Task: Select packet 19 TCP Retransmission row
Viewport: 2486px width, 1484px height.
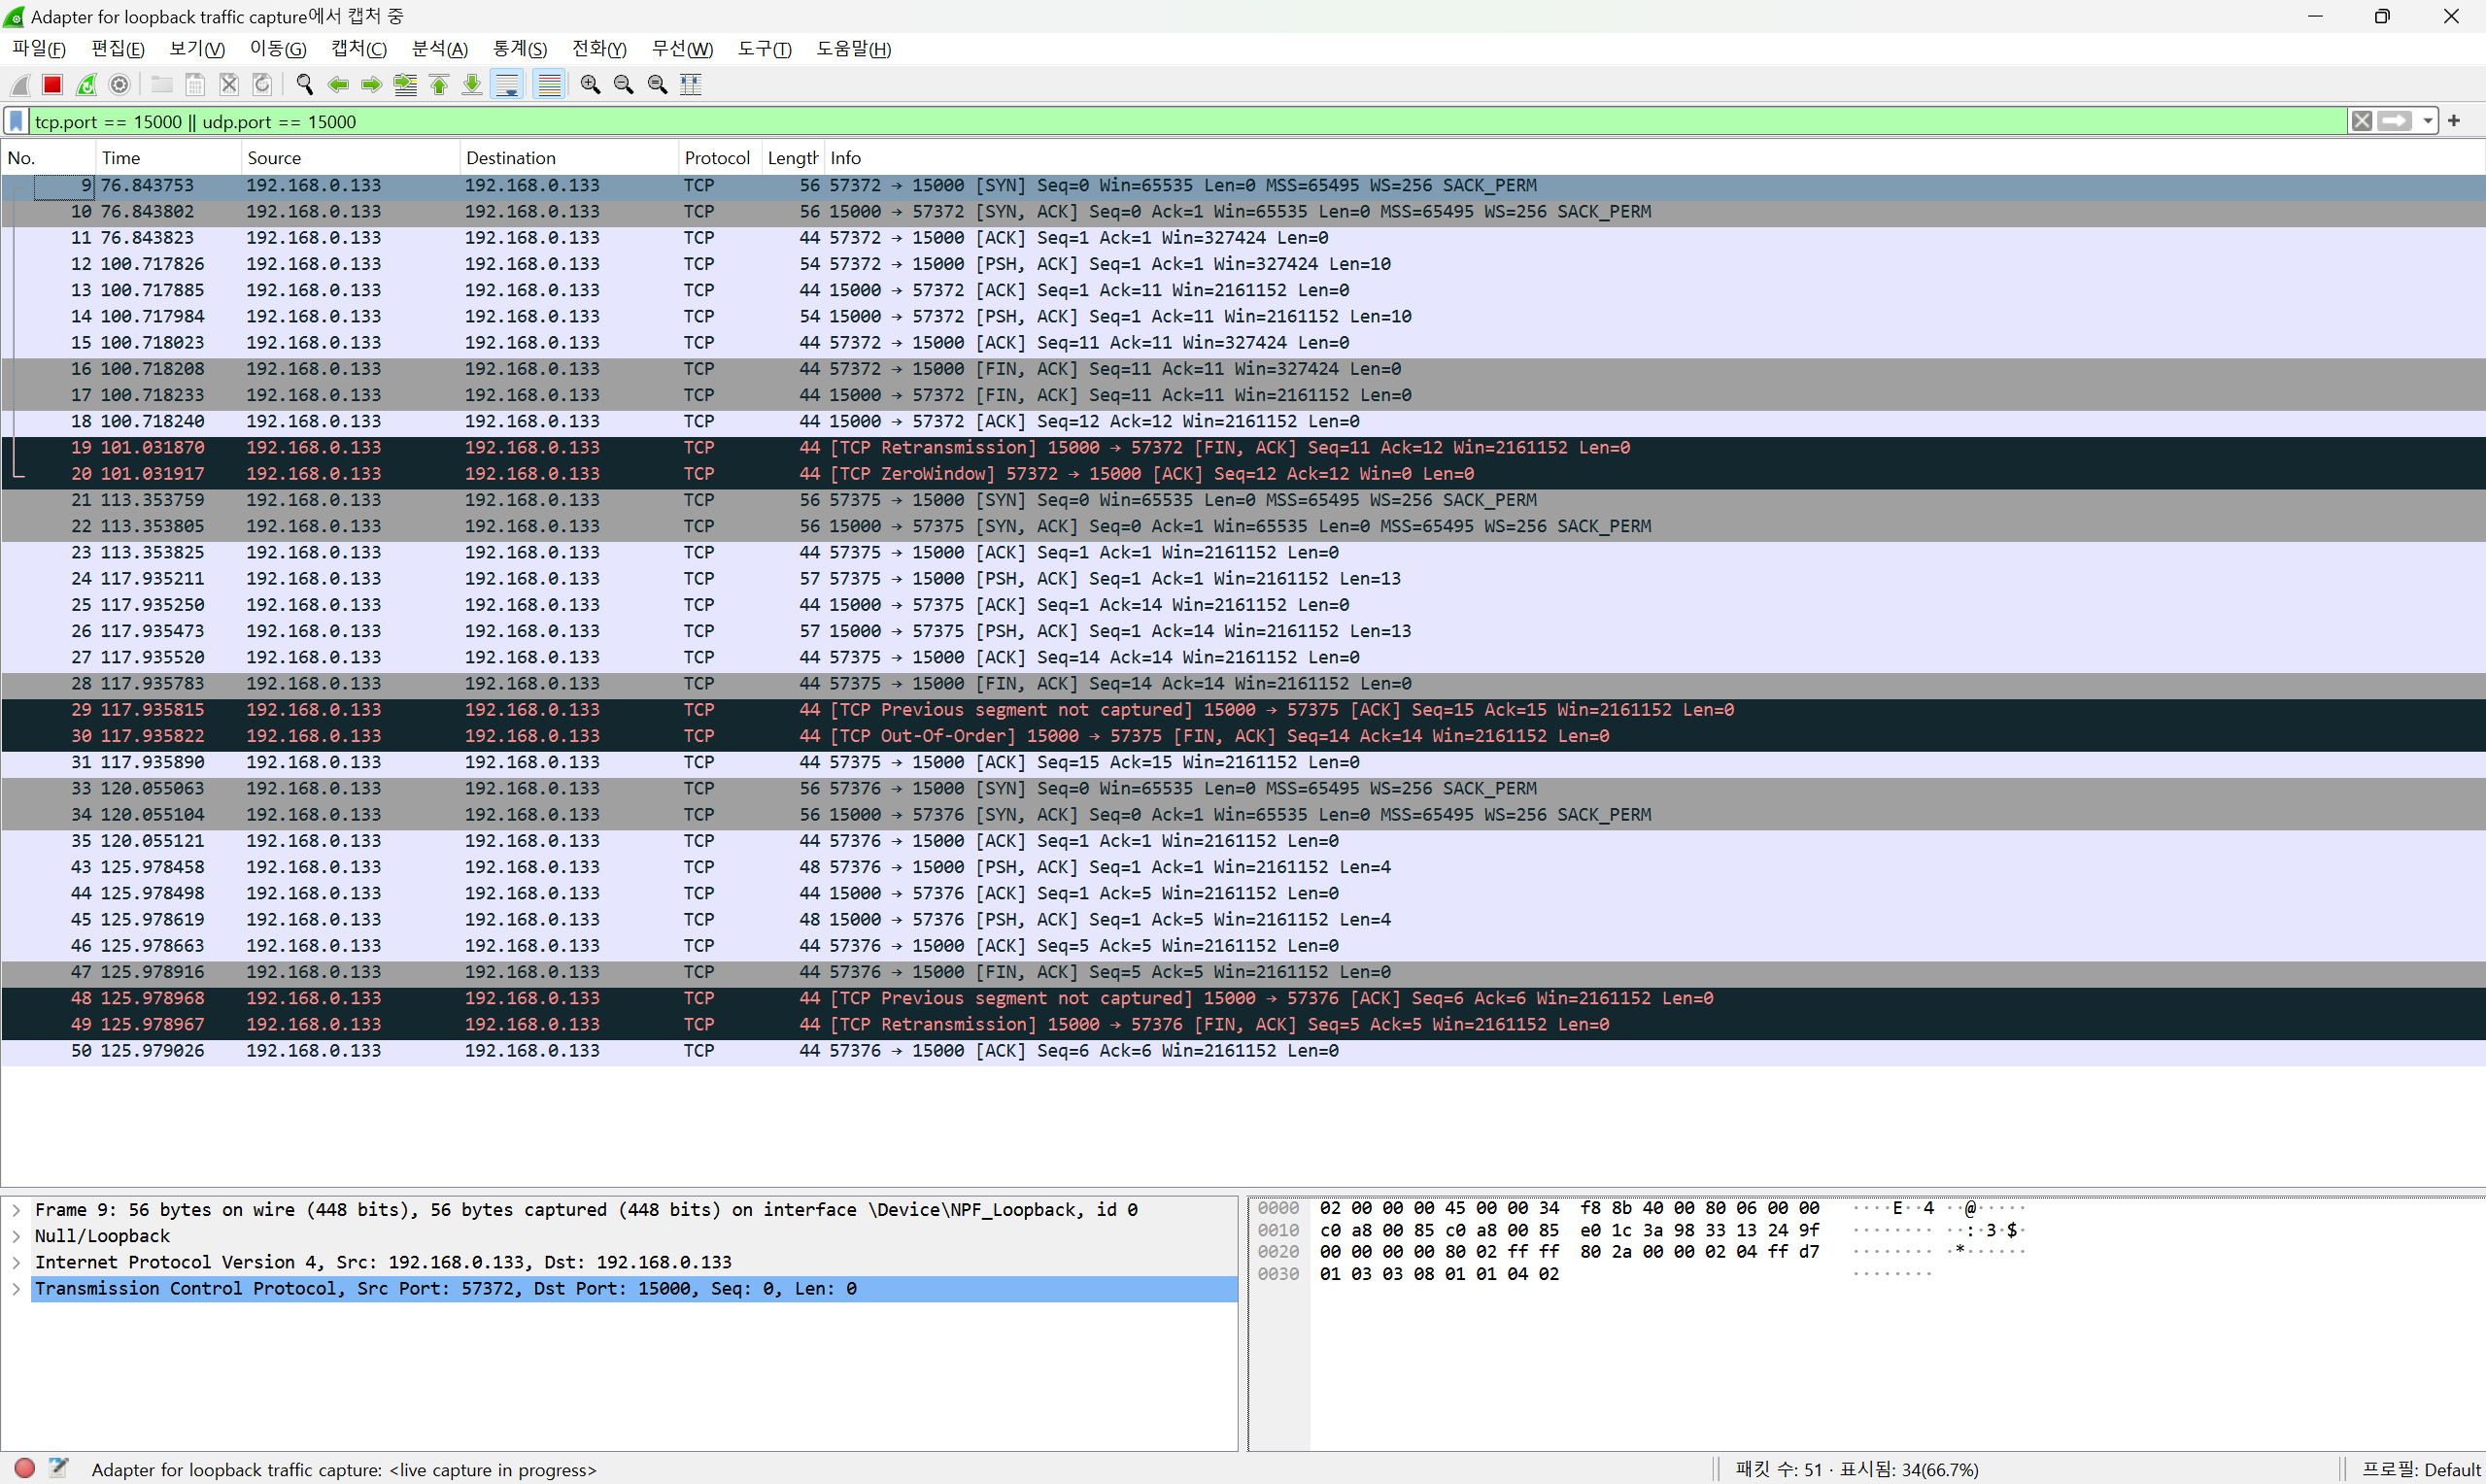Action: [x=1000, y=448]
